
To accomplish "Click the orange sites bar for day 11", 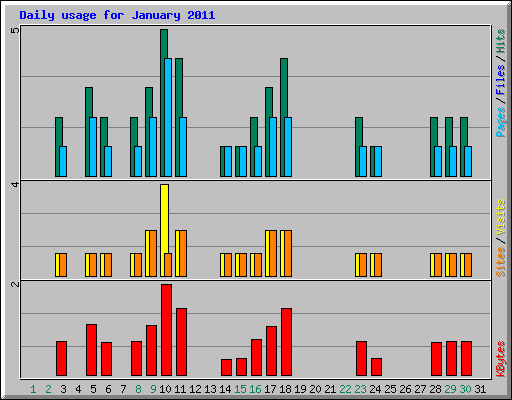I will (183, 253).
